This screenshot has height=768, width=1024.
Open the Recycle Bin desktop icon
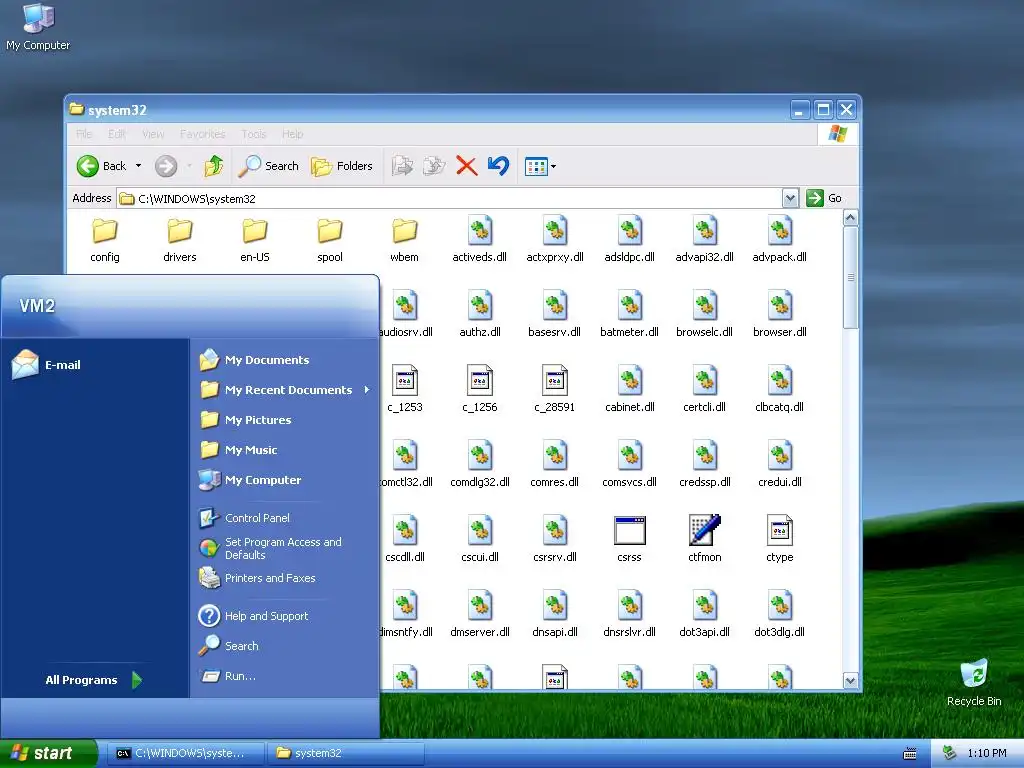click(x=974, y=682)
